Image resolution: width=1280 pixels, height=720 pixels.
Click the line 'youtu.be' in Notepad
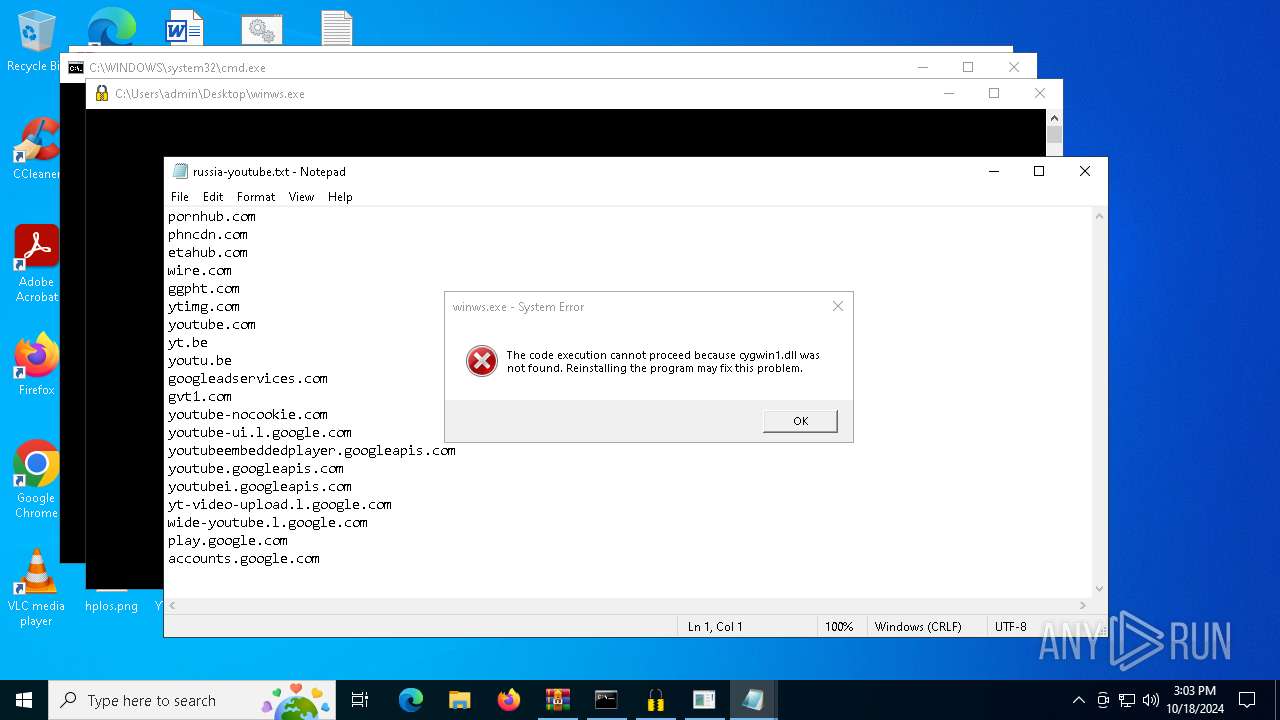pos(200,361)
